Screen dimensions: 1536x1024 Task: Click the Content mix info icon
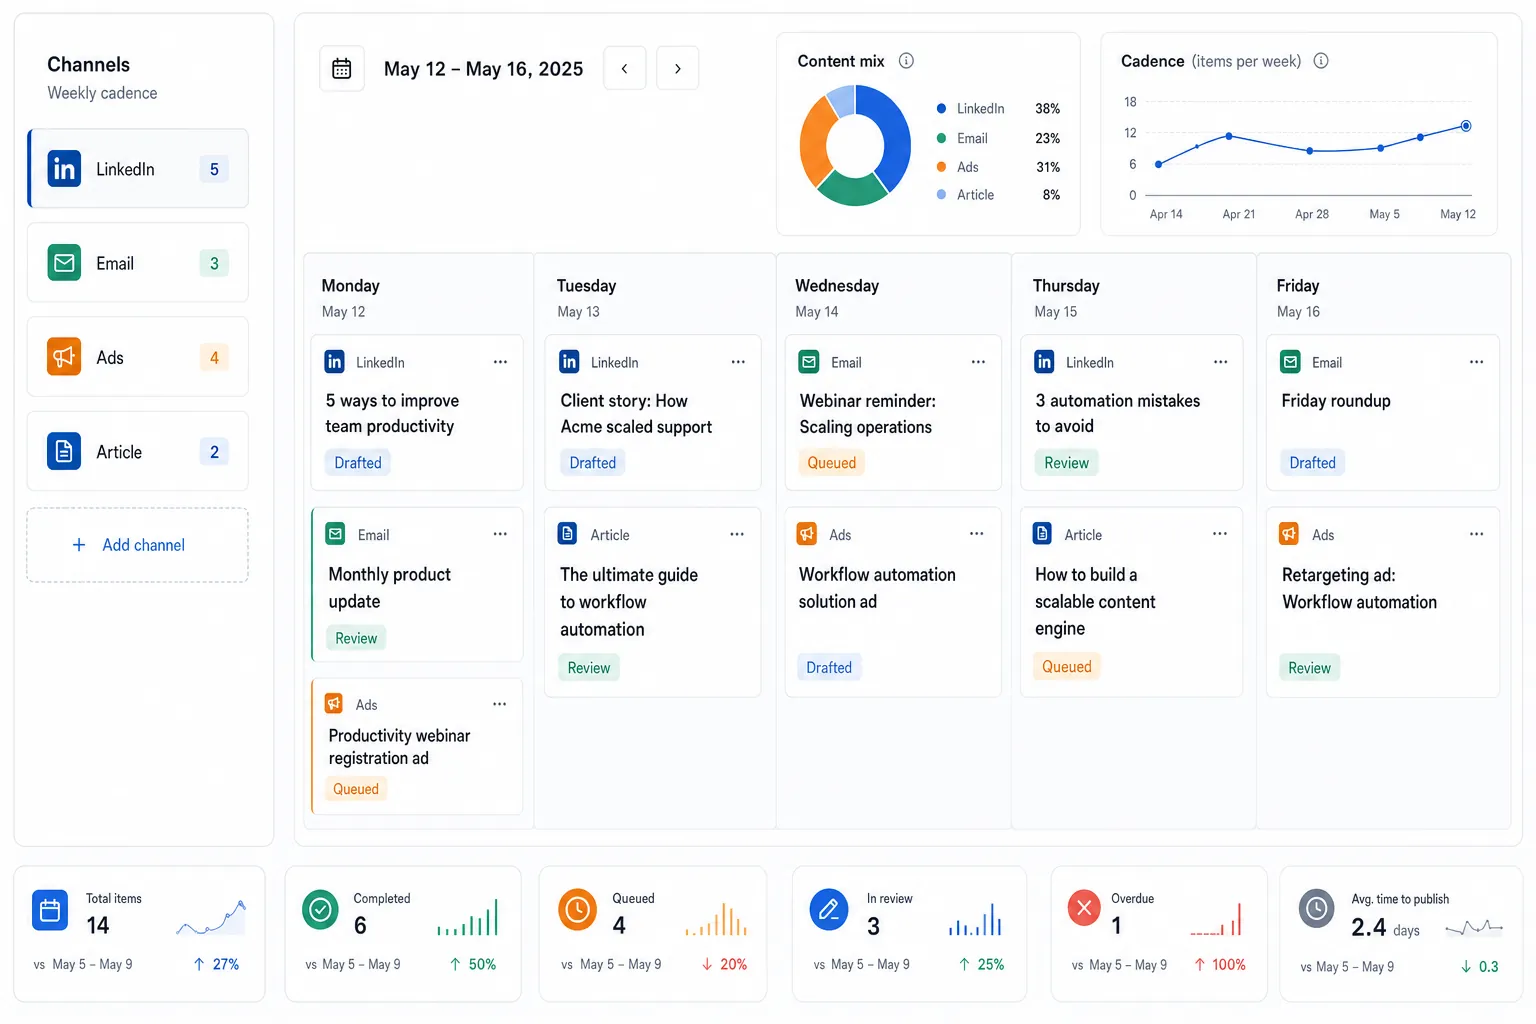click(x=906, y=61)
